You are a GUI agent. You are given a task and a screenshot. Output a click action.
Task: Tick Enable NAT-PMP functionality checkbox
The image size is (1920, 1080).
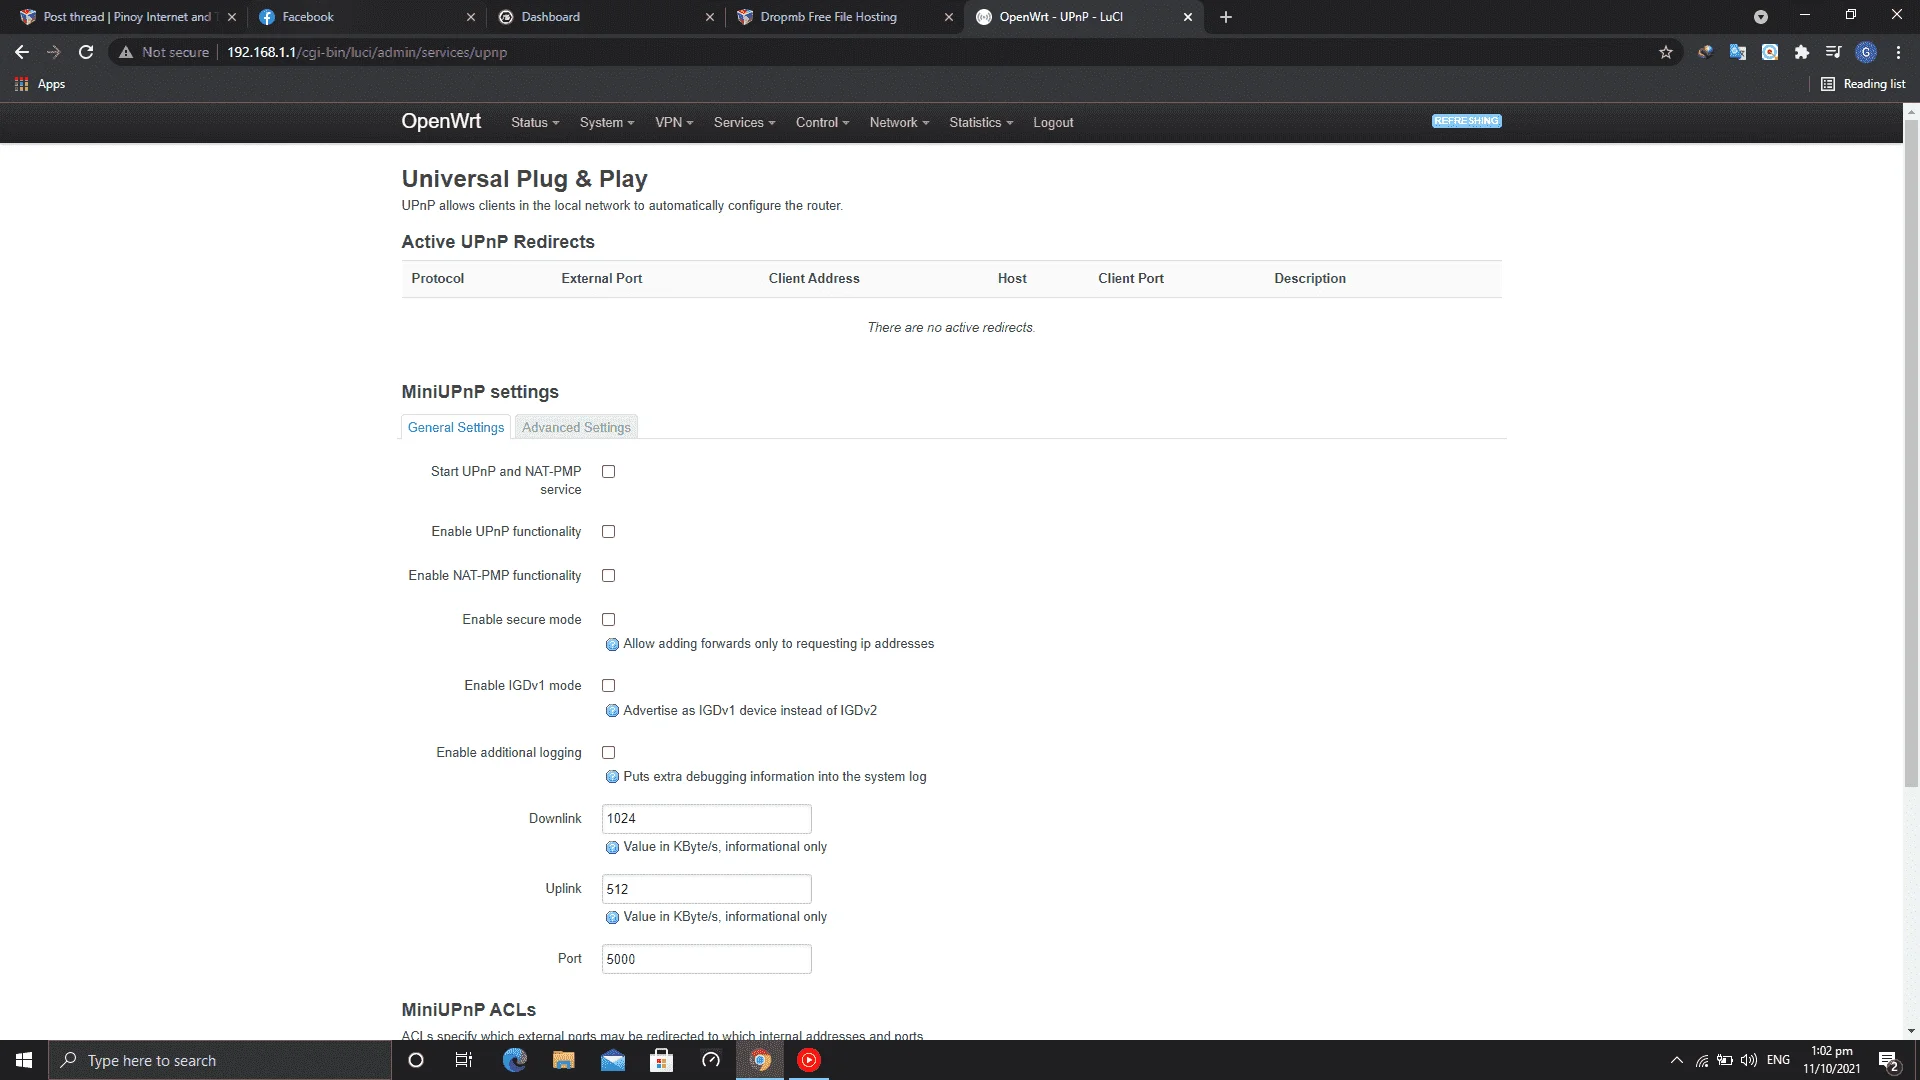click(608, 575)
